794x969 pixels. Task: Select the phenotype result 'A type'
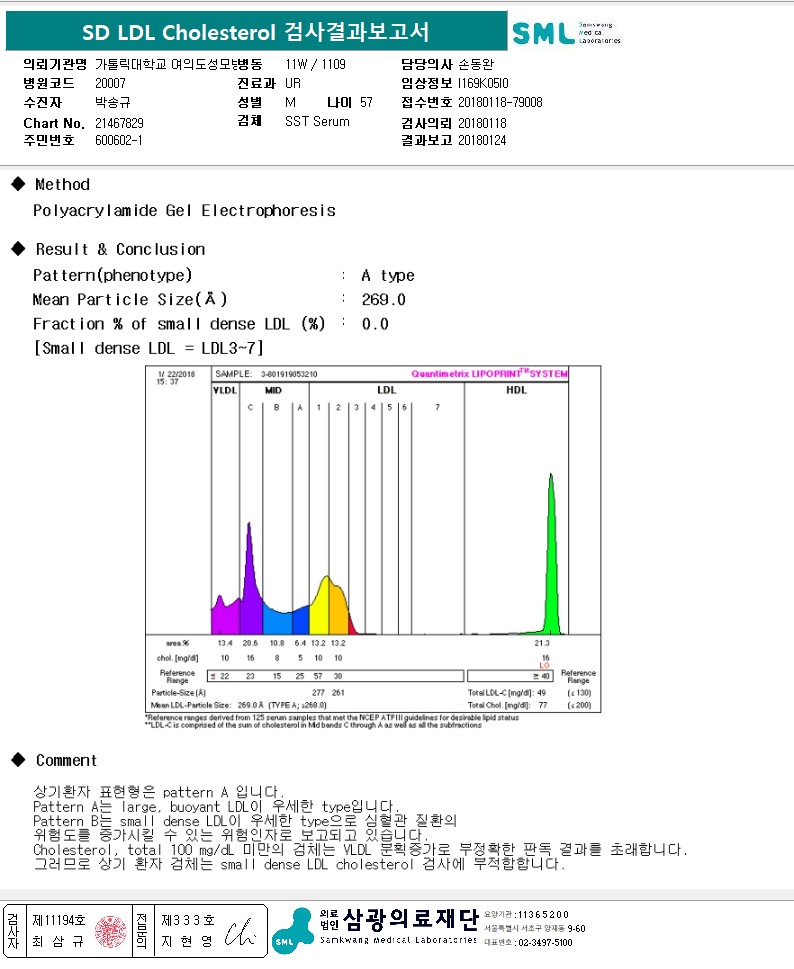pos(387,275)
